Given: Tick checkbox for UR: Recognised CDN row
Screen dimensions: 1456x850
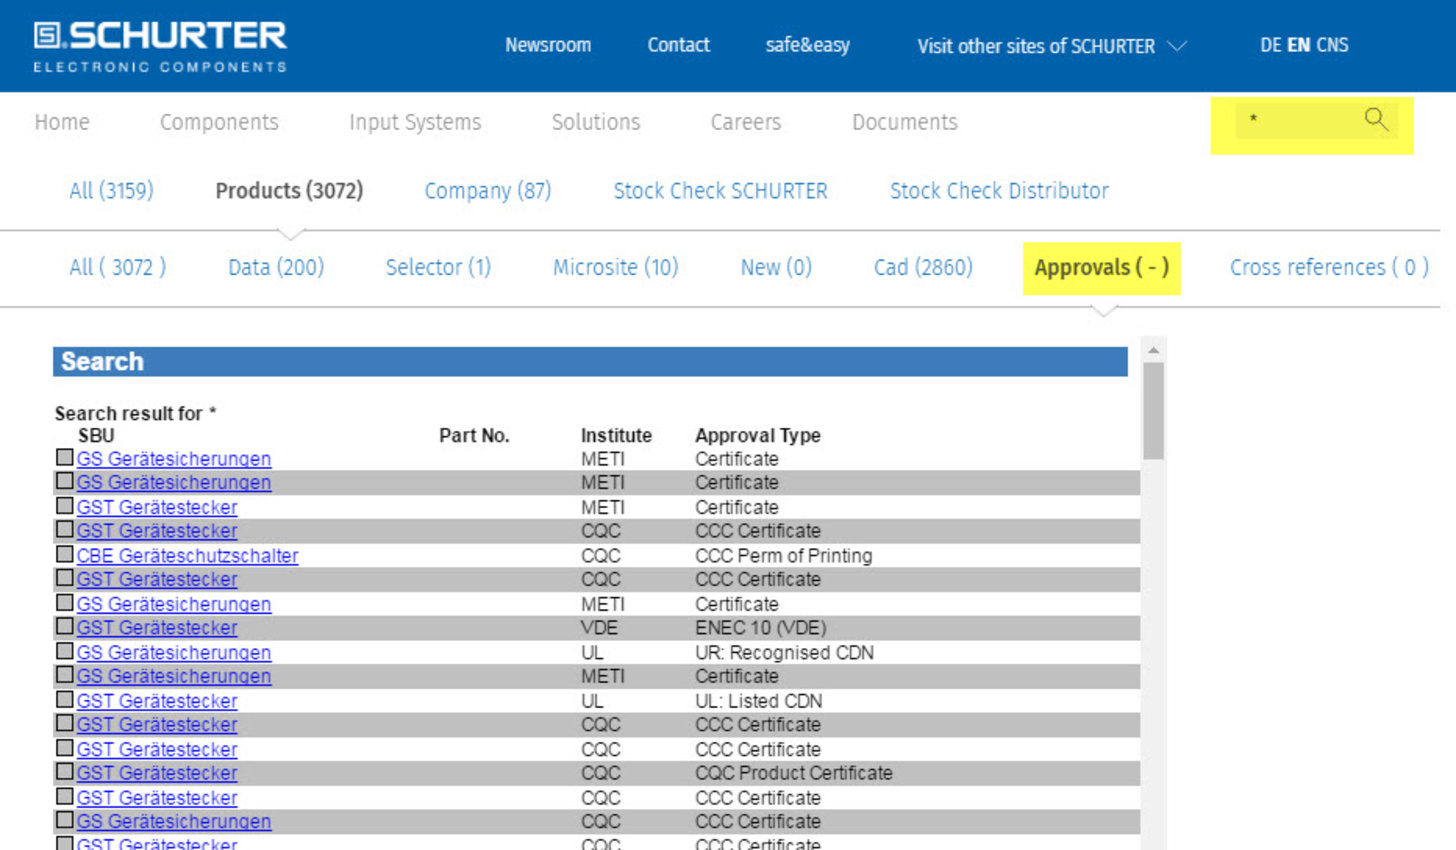Looking at the screenshot, I should point(65,651).
